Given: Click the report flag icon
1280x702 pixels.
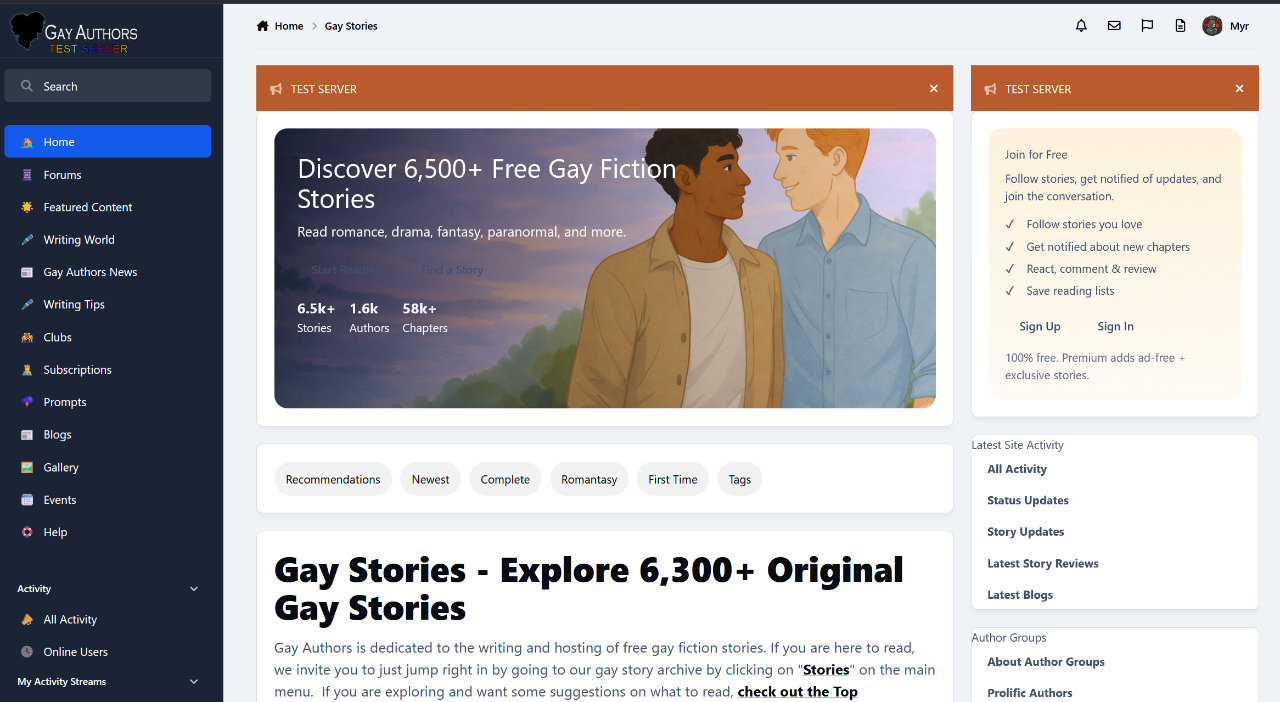Looking at the screenshot, I should pyautogui.click(x=1147, y=26).
